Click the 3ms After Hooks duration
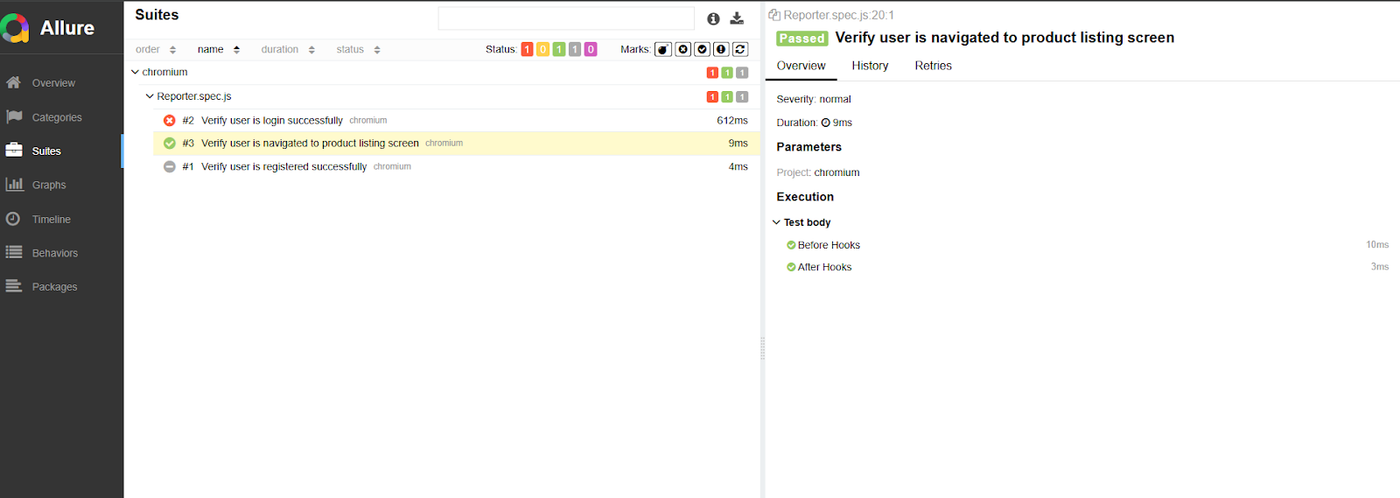Screen dimensions: 1400x498 pos(1380,267)
